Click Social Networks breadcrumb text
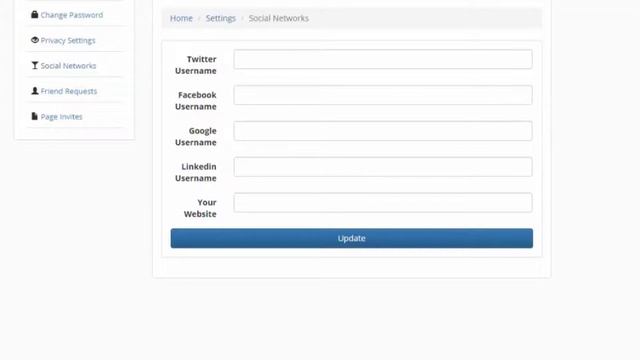The width and height of the screenshot is (640, 360). 279,18
